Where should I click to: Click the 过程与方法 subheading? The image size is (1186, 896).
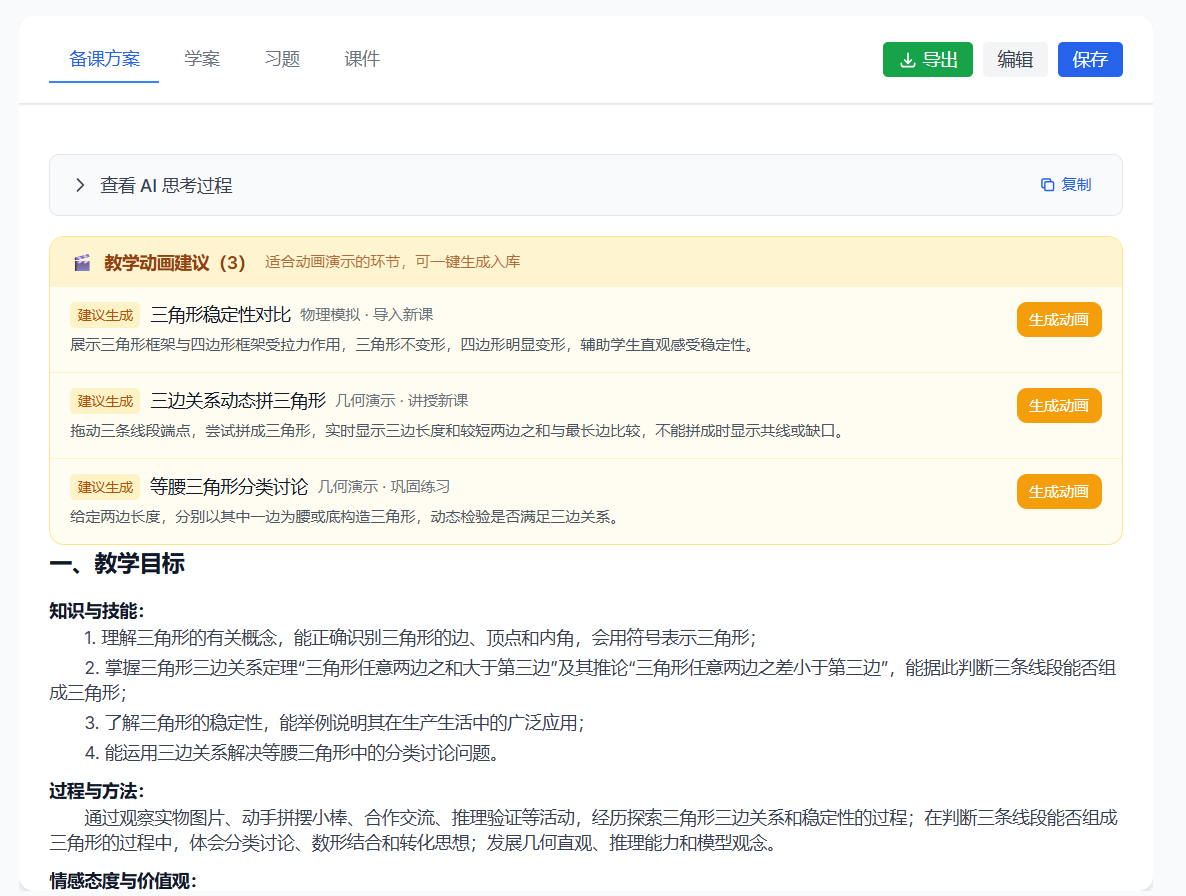(97, 792)
